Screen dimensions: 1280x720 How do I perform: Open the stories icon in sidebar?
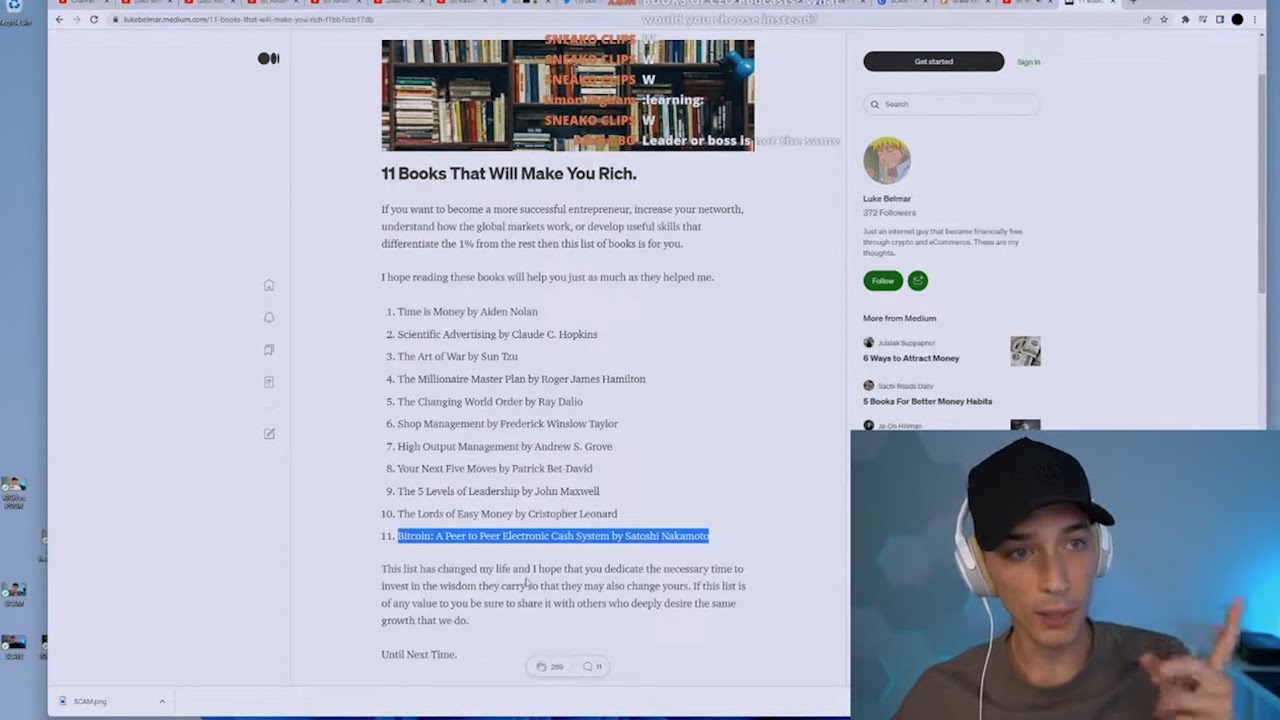(269, 382)
